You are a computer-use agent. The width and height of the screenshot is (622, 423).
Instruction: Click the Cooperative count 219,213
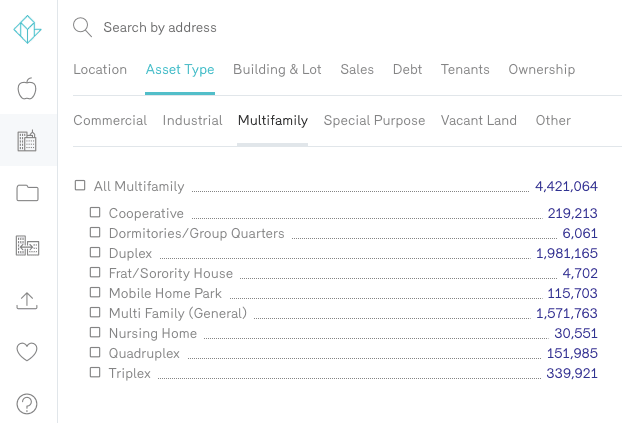[x=572, y=213]
